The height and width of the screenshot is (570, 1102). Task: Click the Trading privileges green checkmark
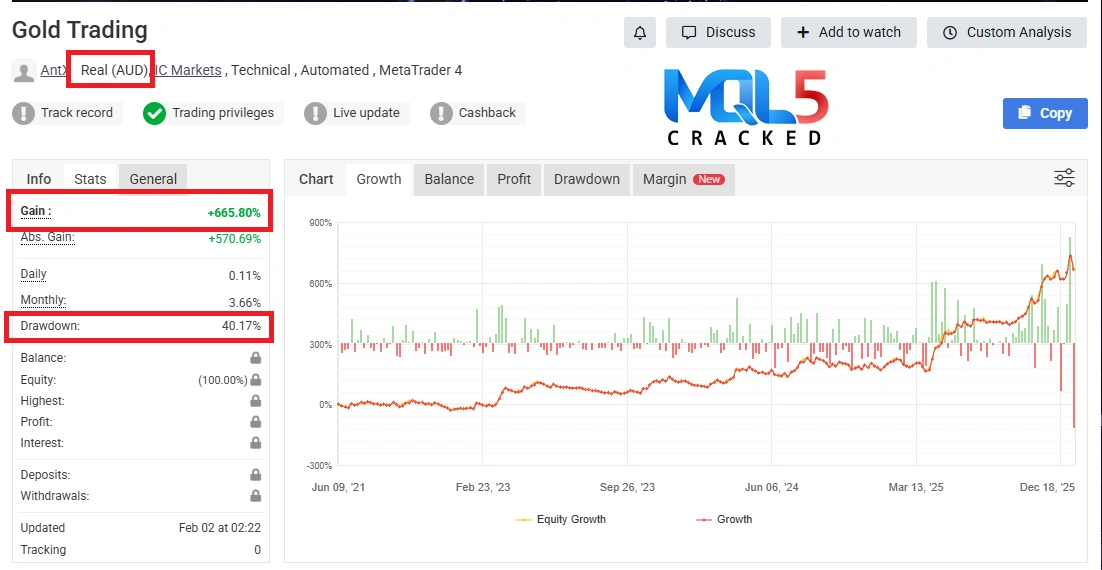[154, 113]
